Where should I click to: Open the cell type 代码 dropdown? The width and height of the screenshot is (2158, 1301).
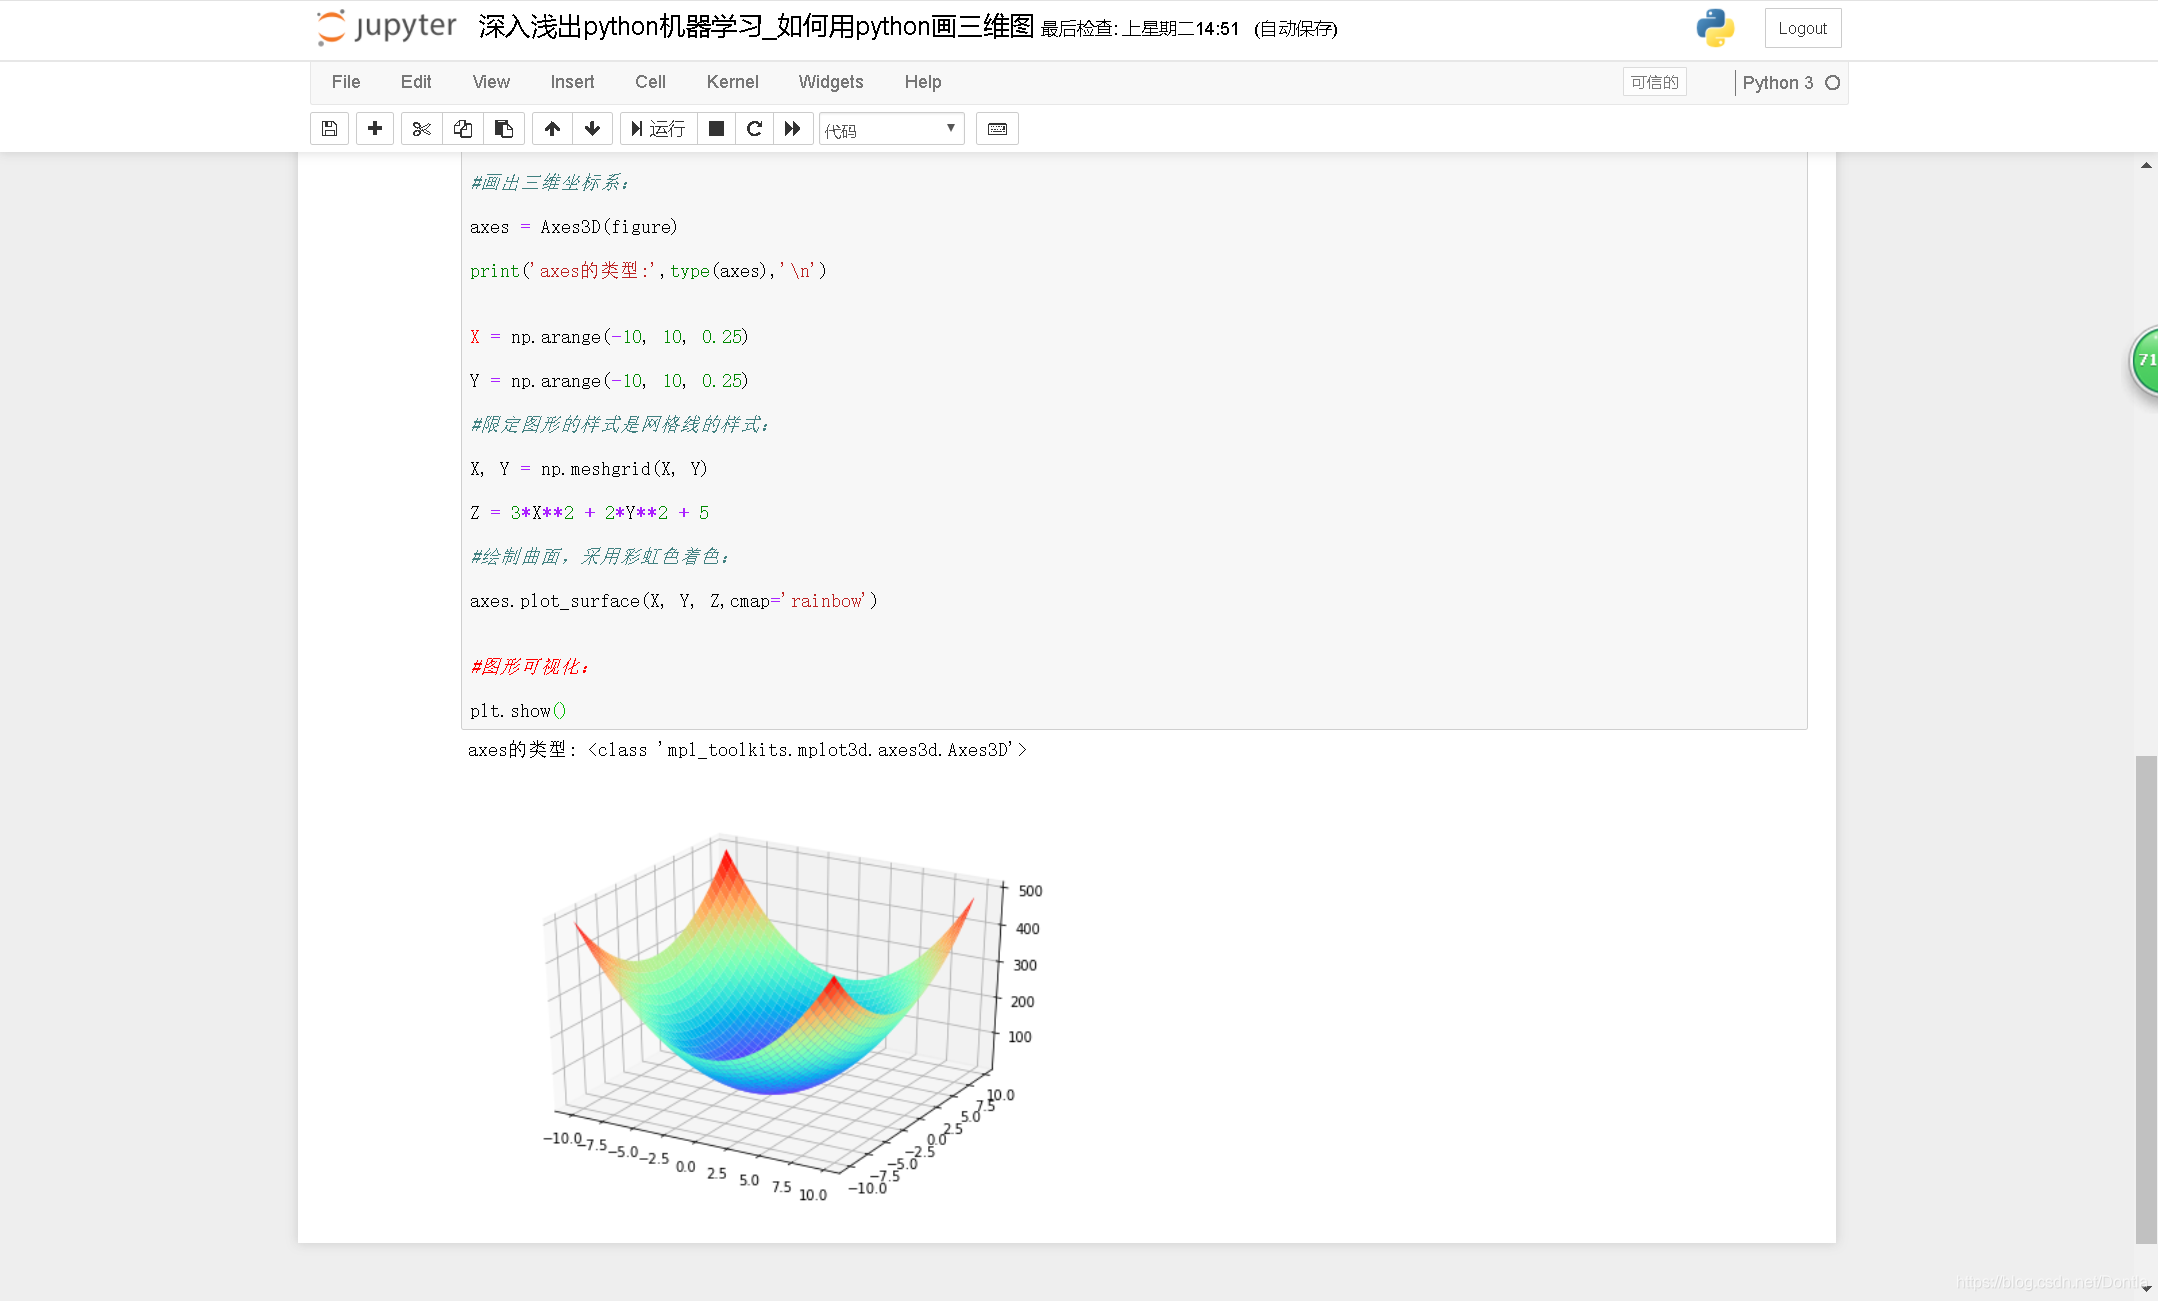[891, 129]
